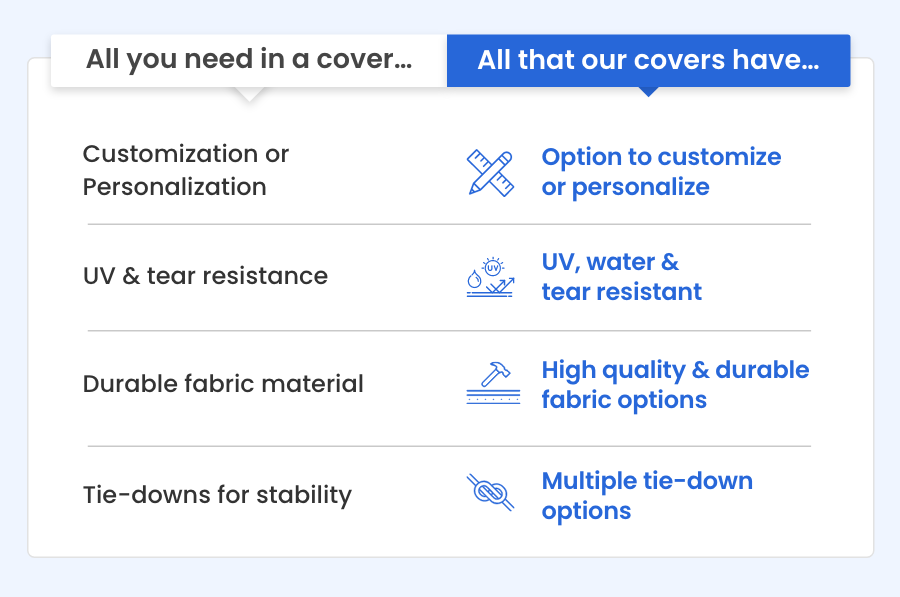Open "Multiple tie-down options" link
The height and width of the screenshot is (597, 900).
(x=646, y=495)
